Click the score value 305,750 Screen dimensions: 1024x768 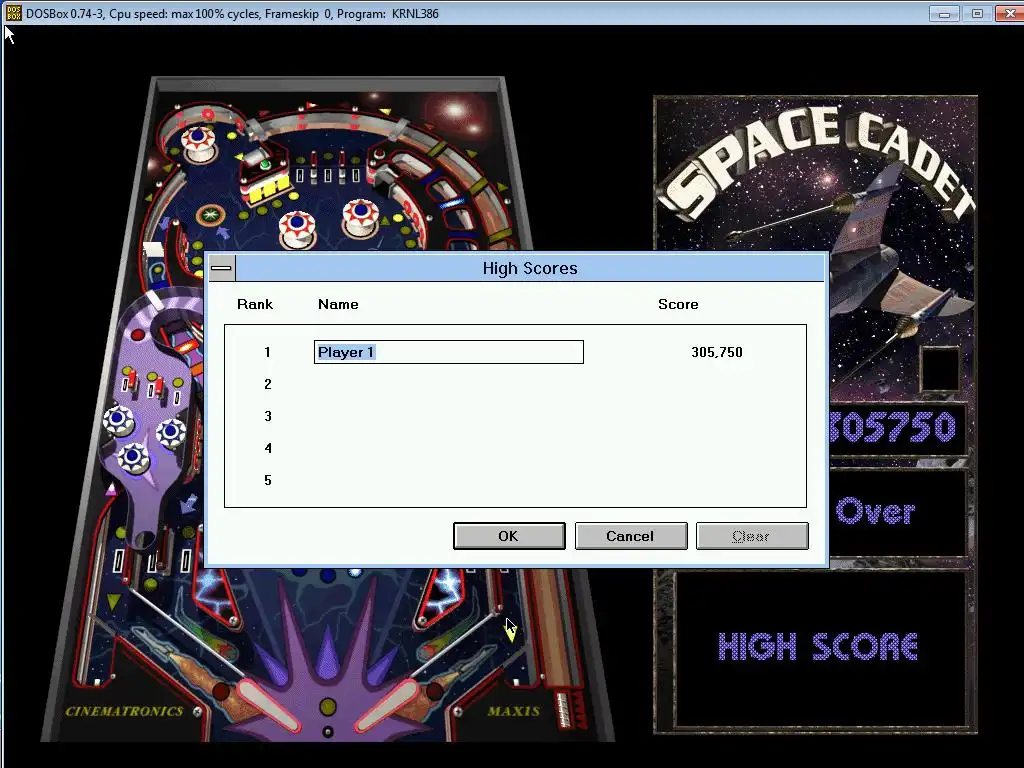(x=716, y=352)
